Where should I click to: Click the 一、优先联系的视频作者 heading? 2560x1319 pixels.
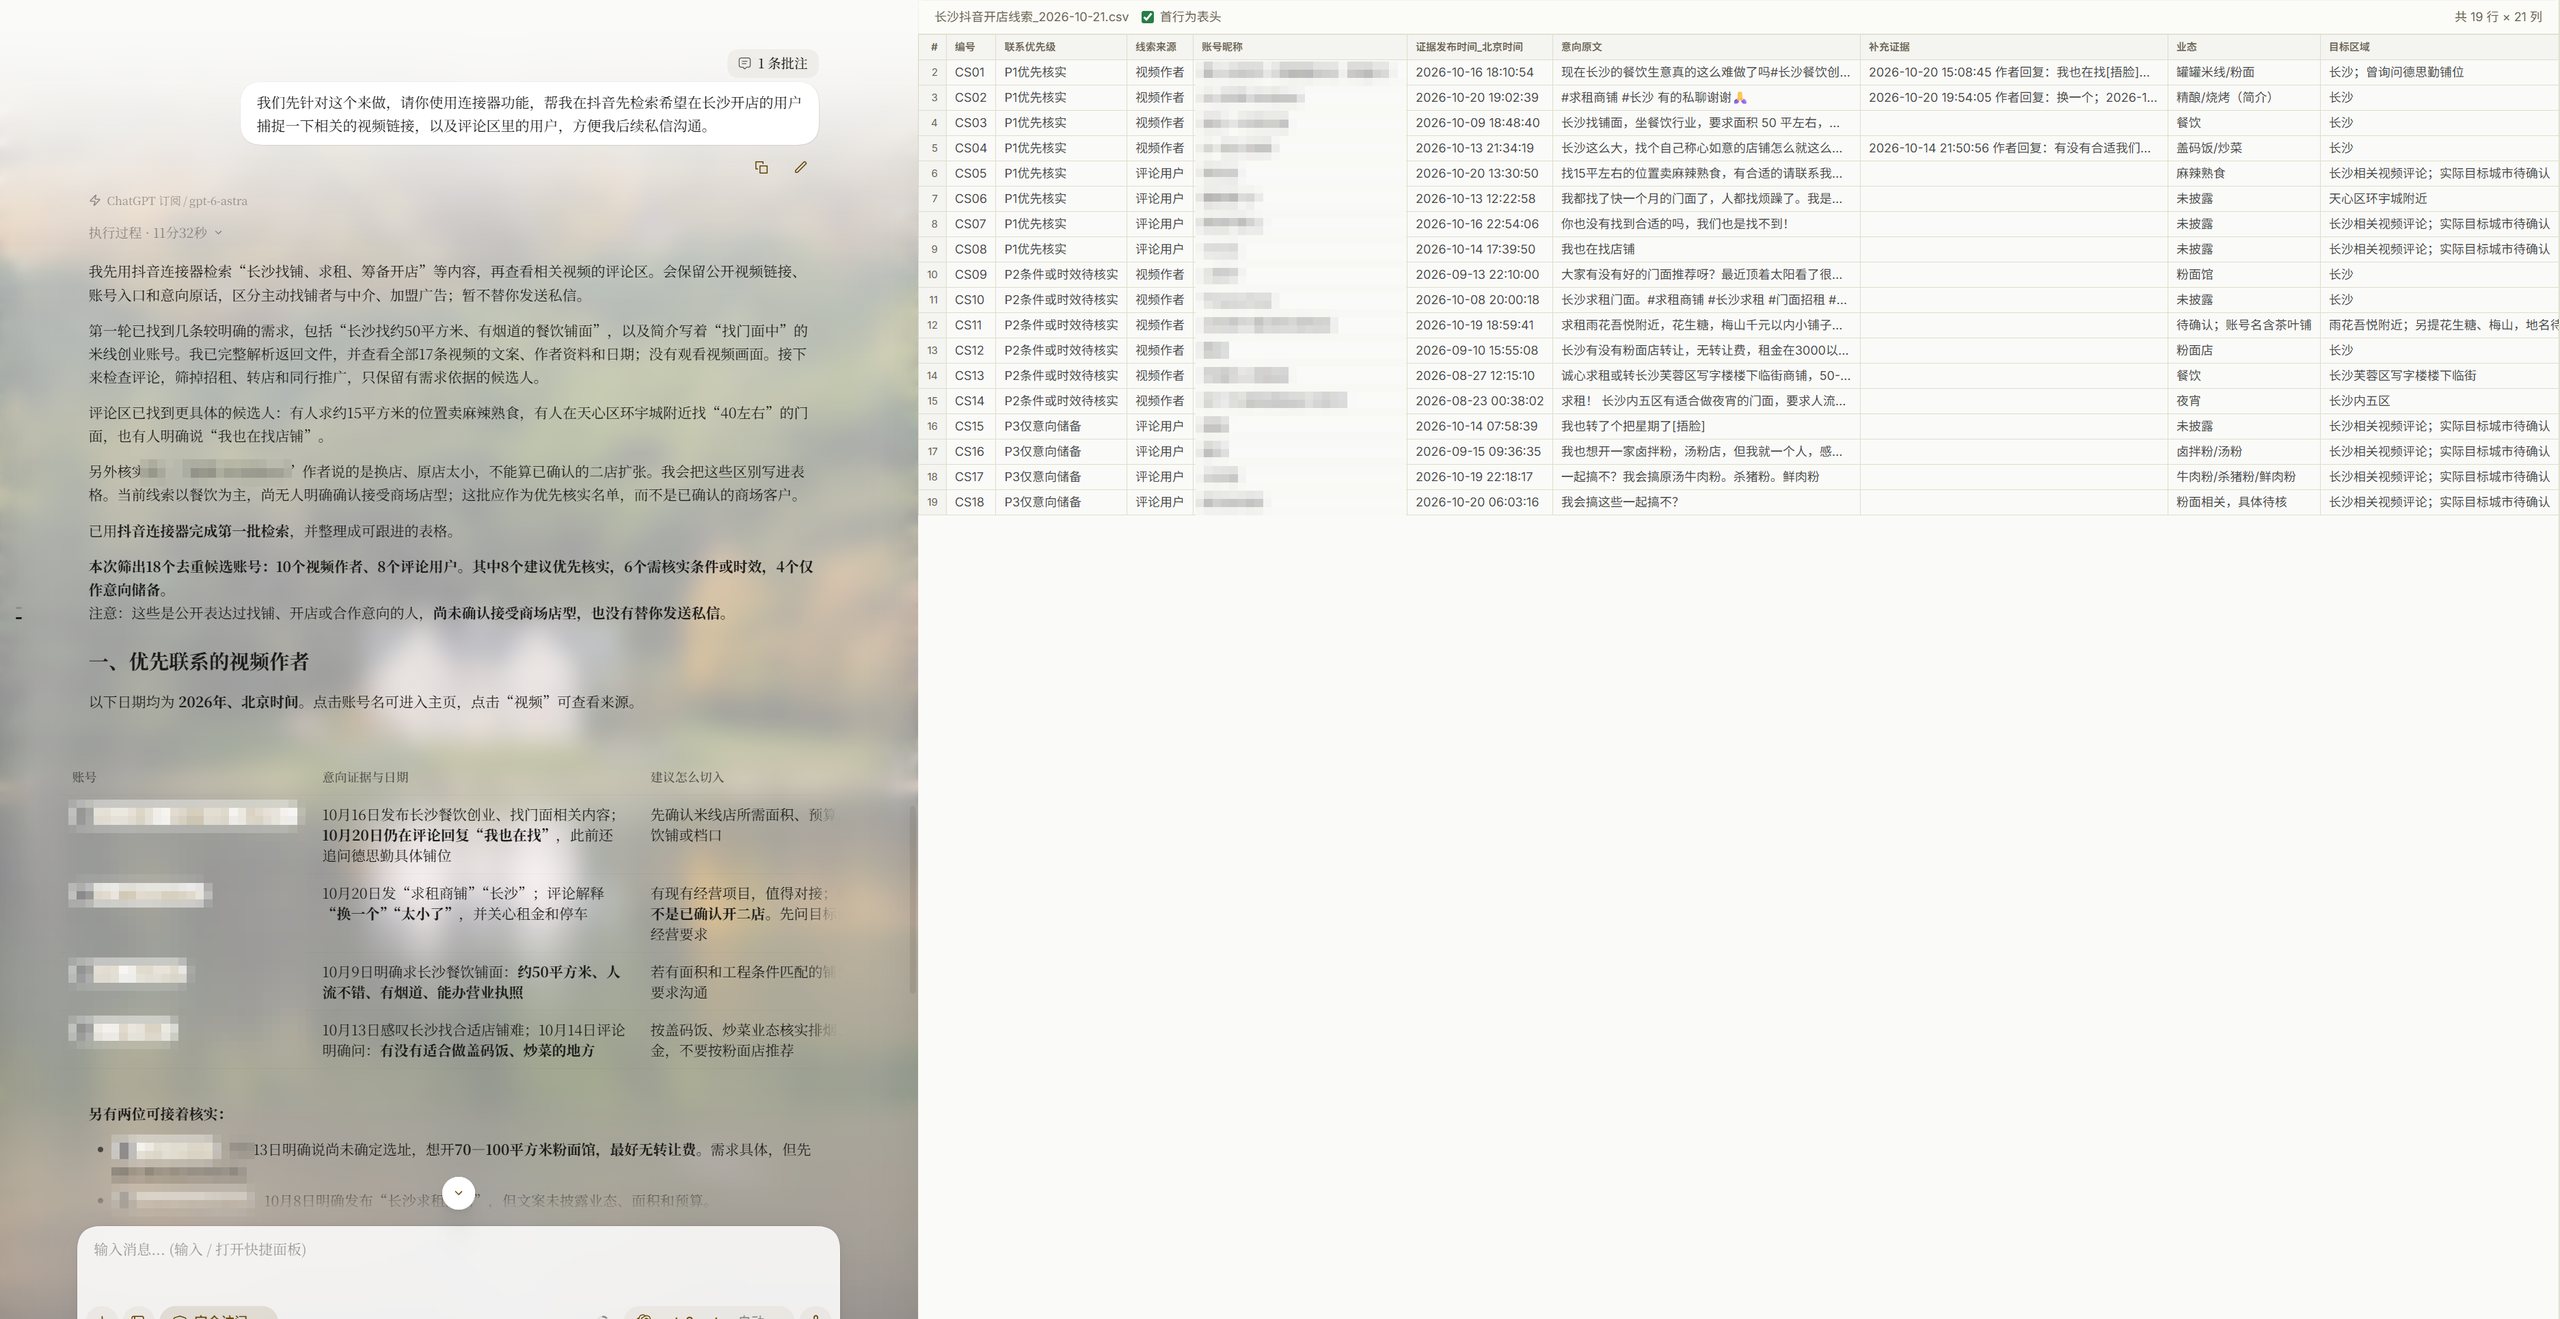(199, 662)
